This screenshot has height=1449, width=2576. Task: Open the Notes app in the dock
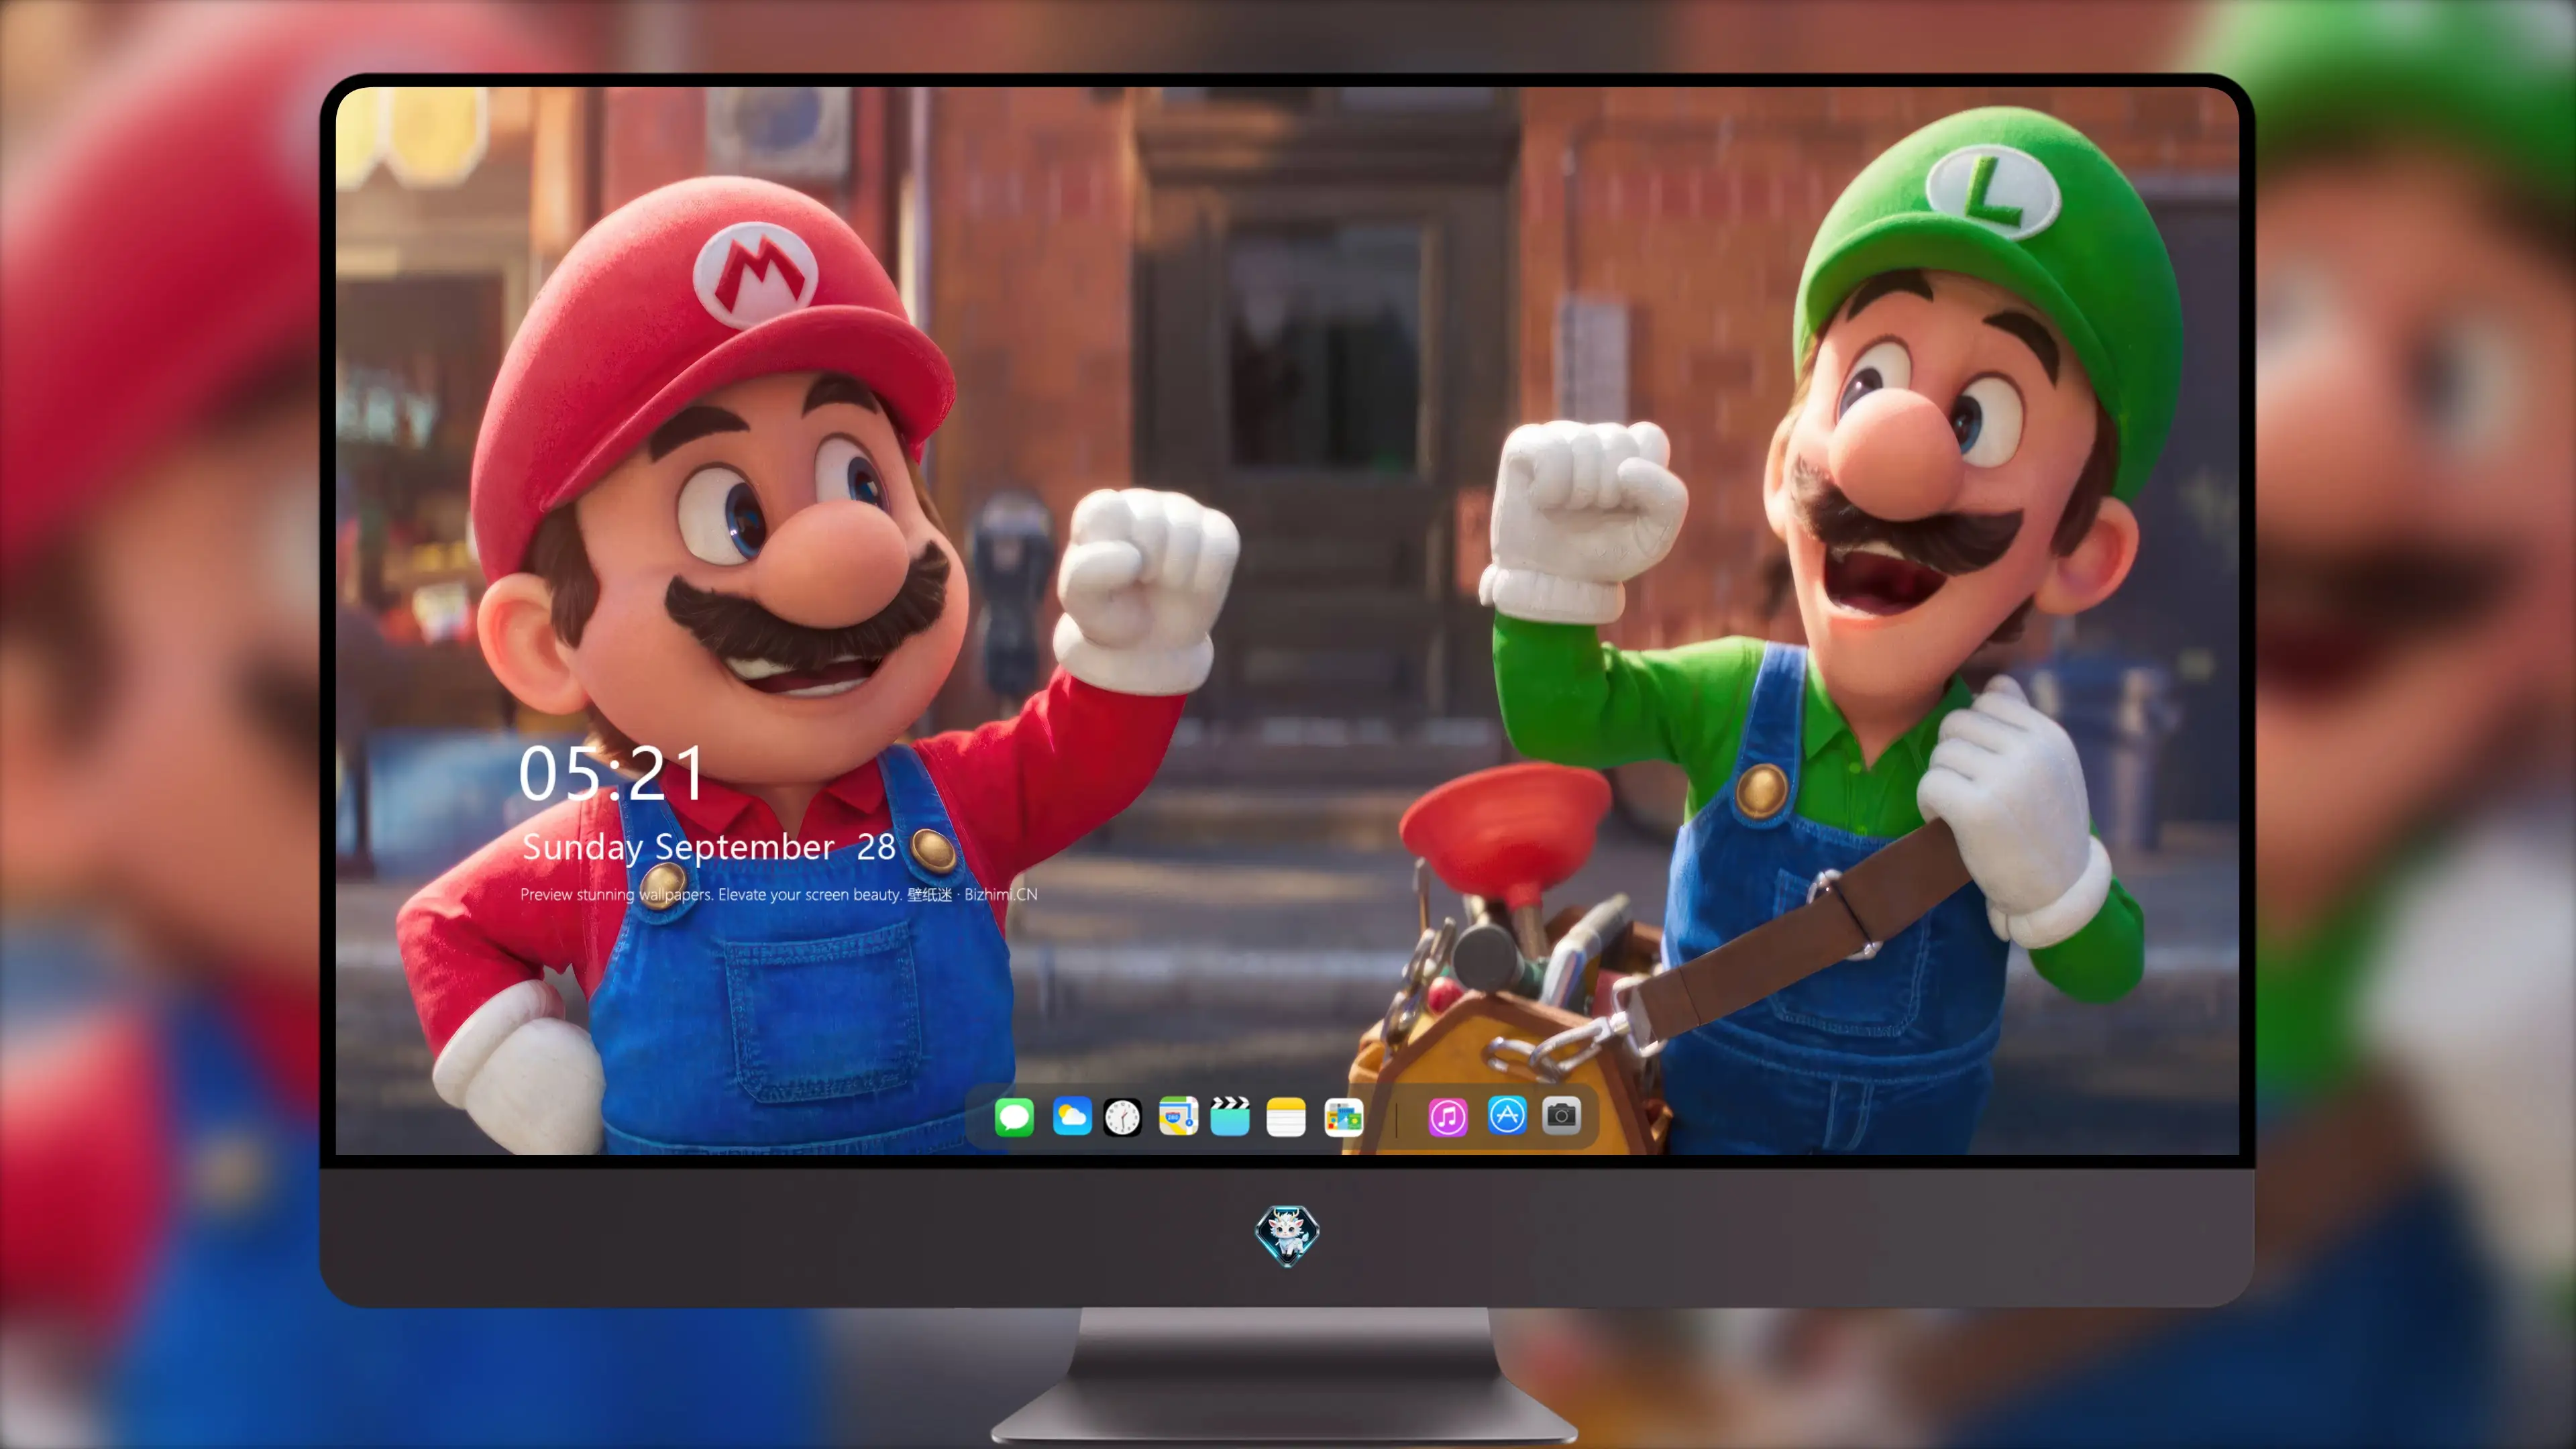click(1286, 1116)
